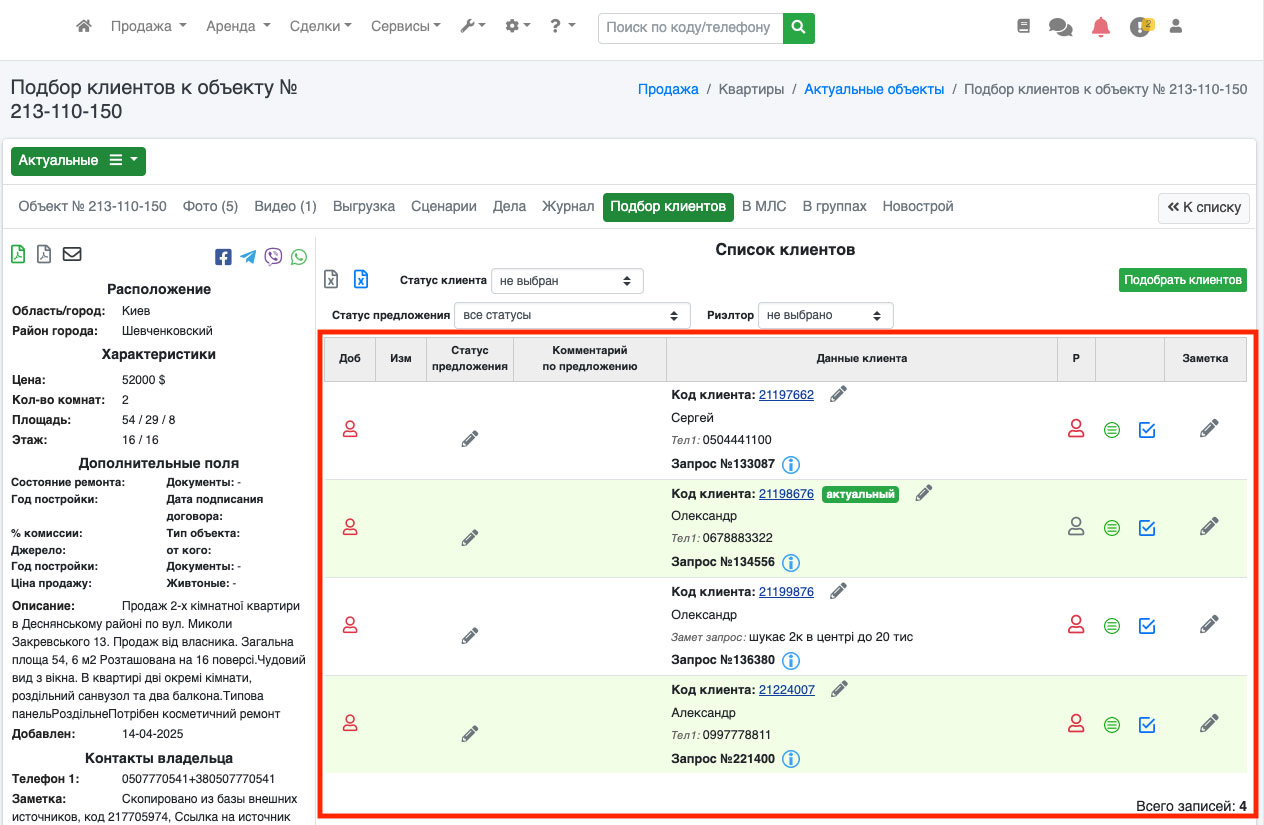
Task: Open the Риэлтор dropdown
Action: (x=825, y=315)
